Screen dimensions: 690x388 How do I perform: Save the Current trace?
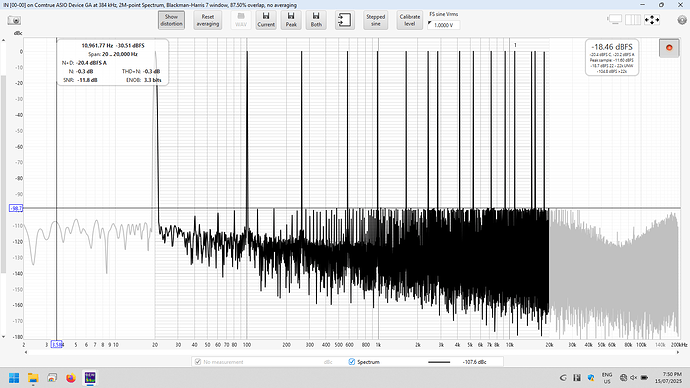click(x=266, y=20)
